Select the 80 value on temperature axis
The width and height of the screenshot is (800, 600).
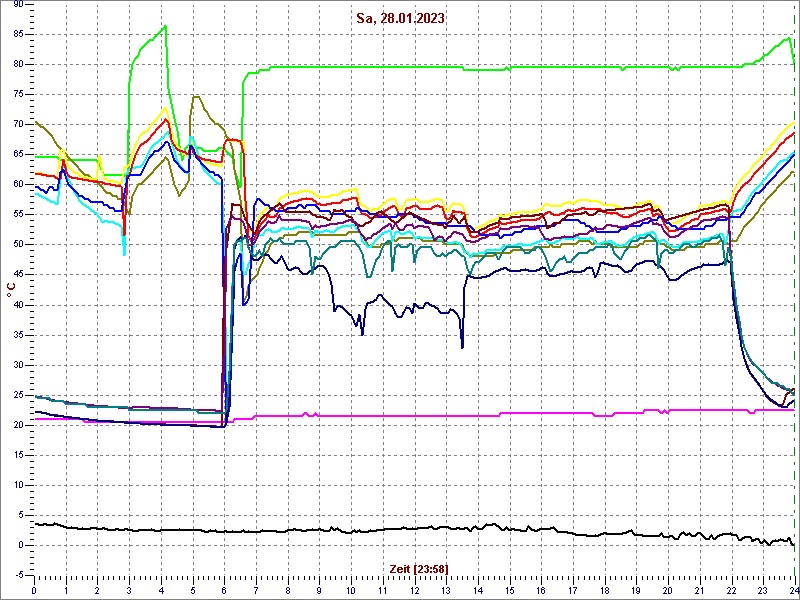tap(17, 64)
